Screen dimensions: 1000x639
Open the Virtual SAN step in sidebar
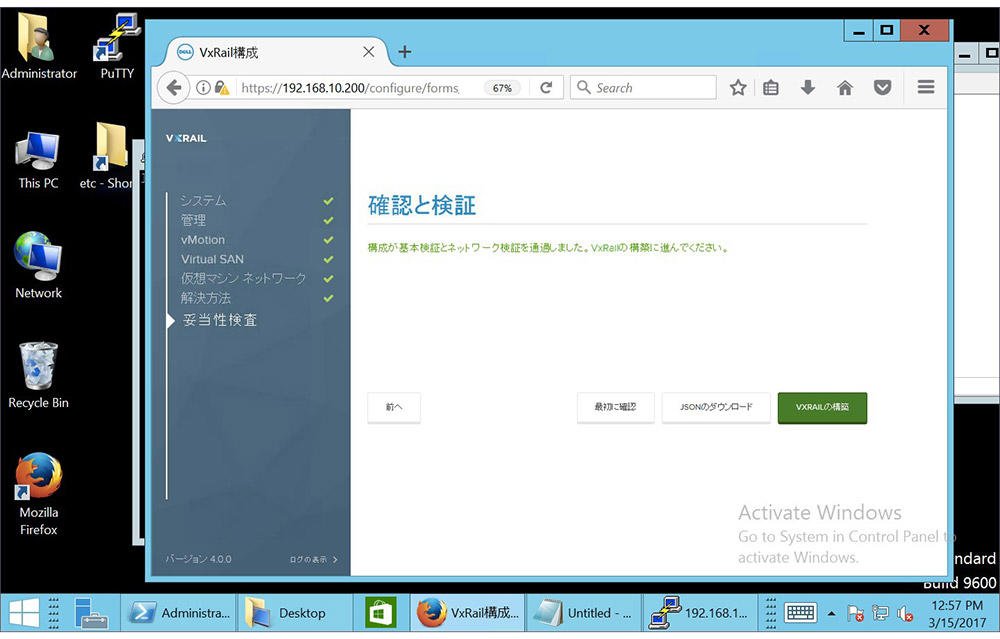212,259
